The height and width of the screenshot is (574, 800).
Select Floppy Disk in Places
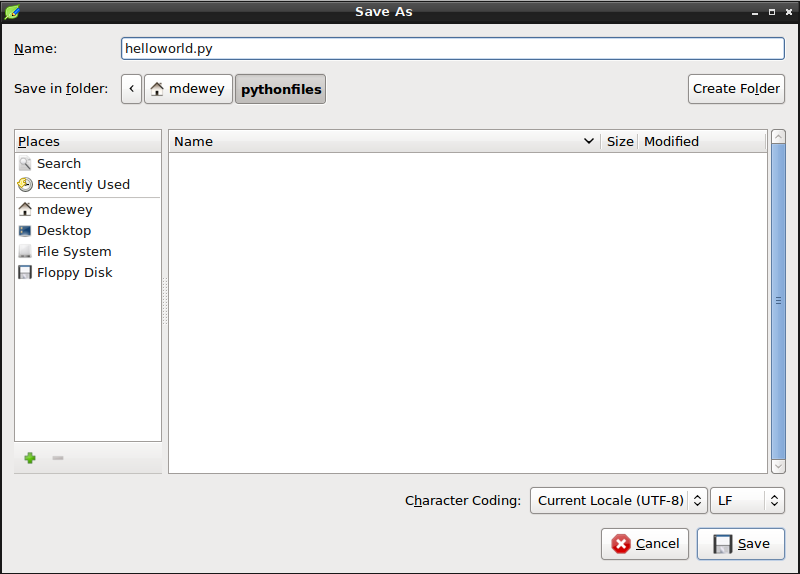[88, 272]
